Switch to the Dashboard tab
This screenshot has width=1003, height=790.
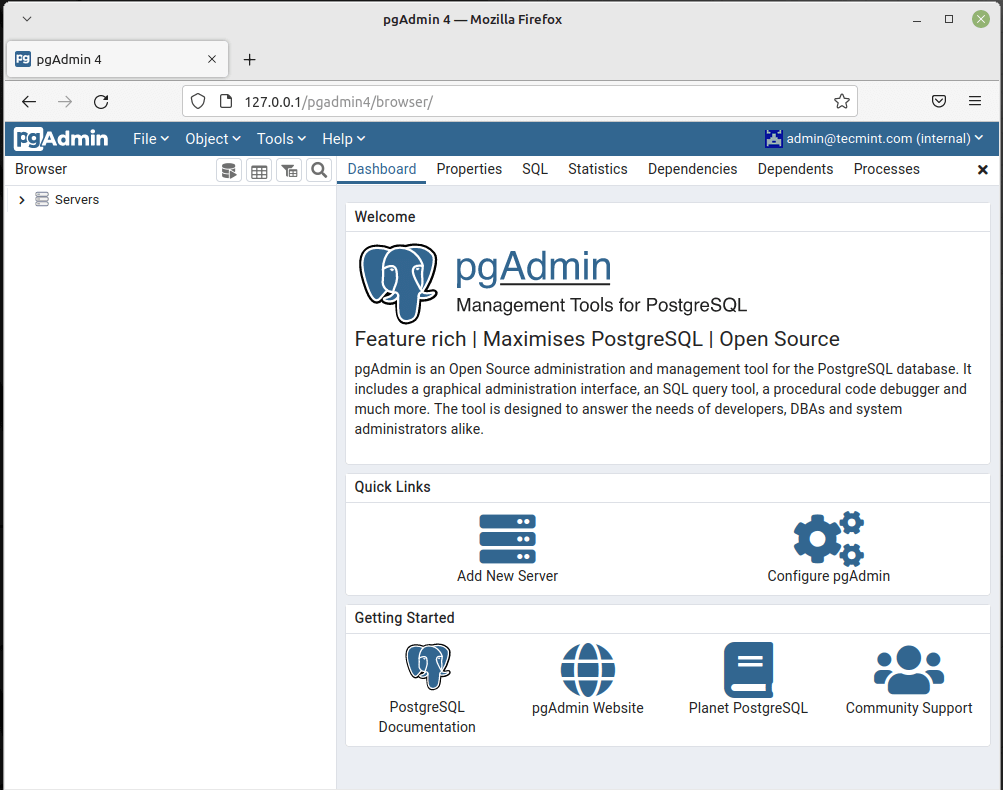[x=382, y=169]
